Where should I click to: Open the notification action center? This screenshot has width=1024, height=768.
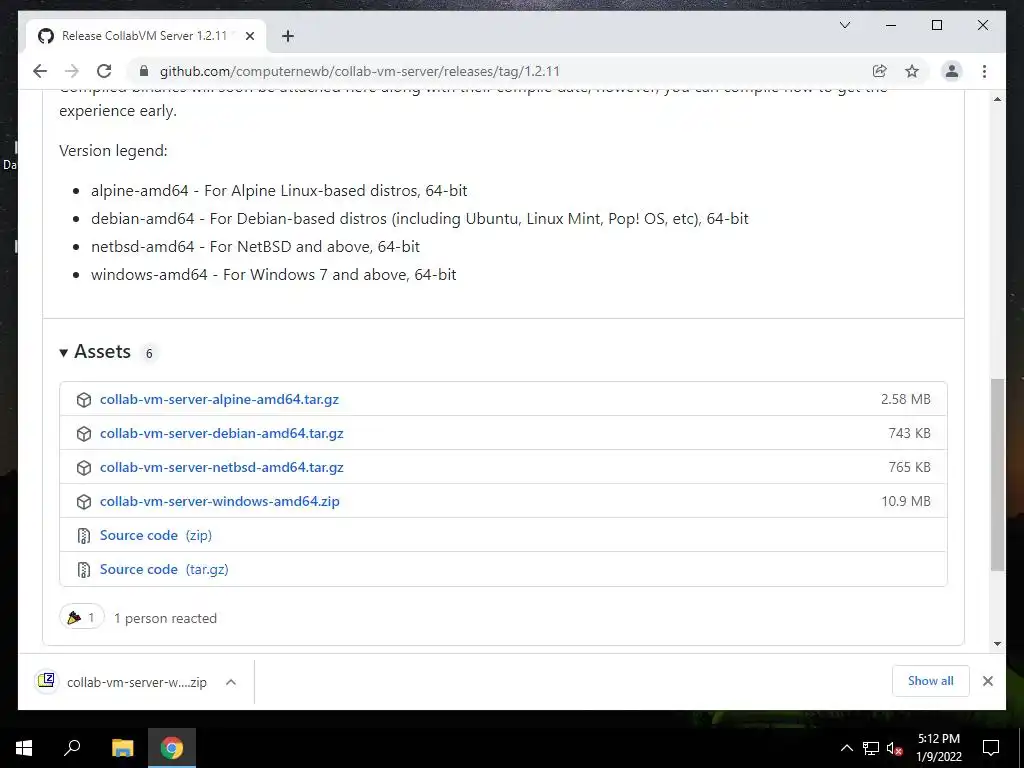click(991, 748)
